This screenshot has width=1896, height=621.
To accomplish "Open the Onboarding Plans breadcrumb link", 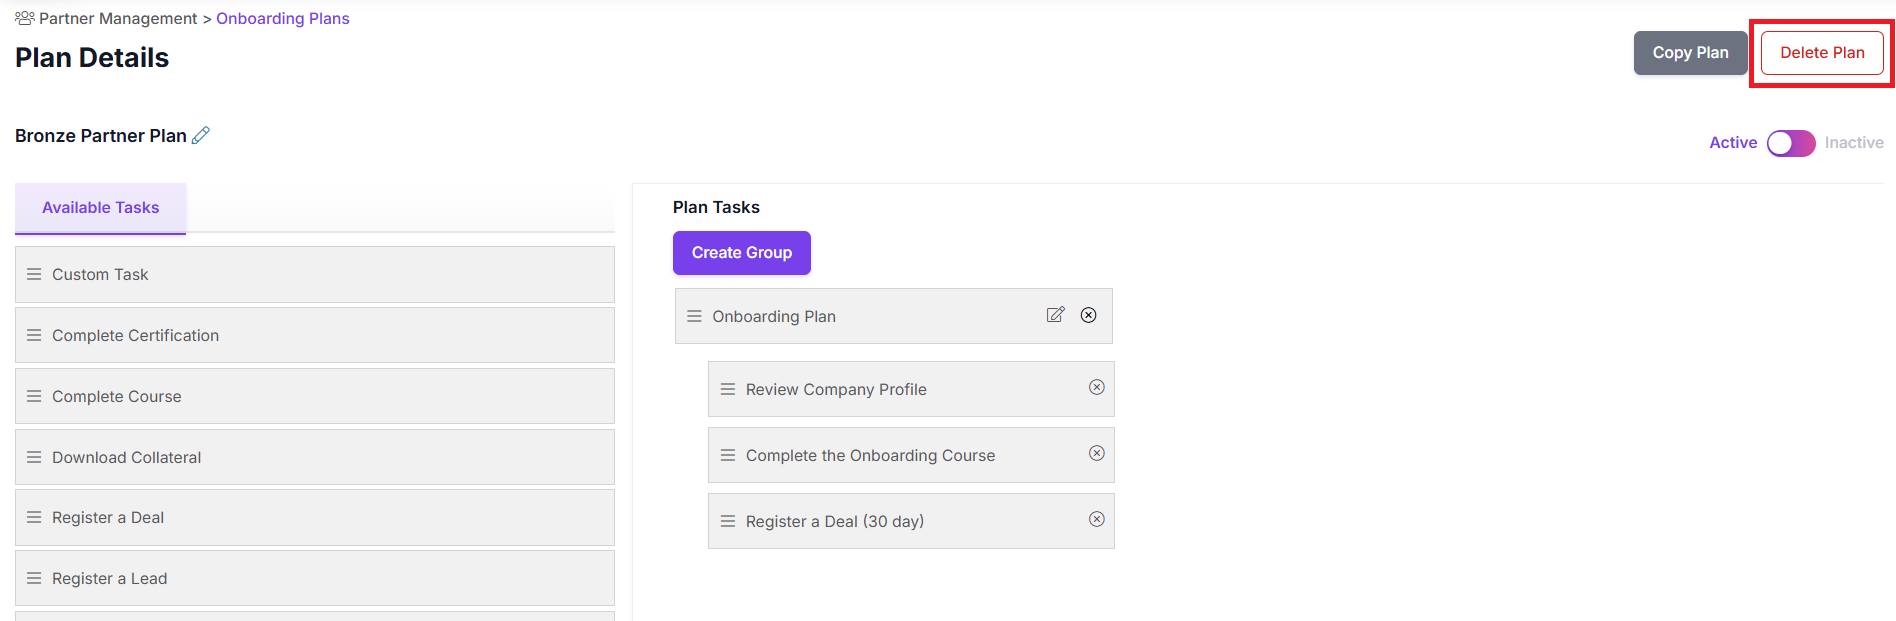I will pos(282,17).
